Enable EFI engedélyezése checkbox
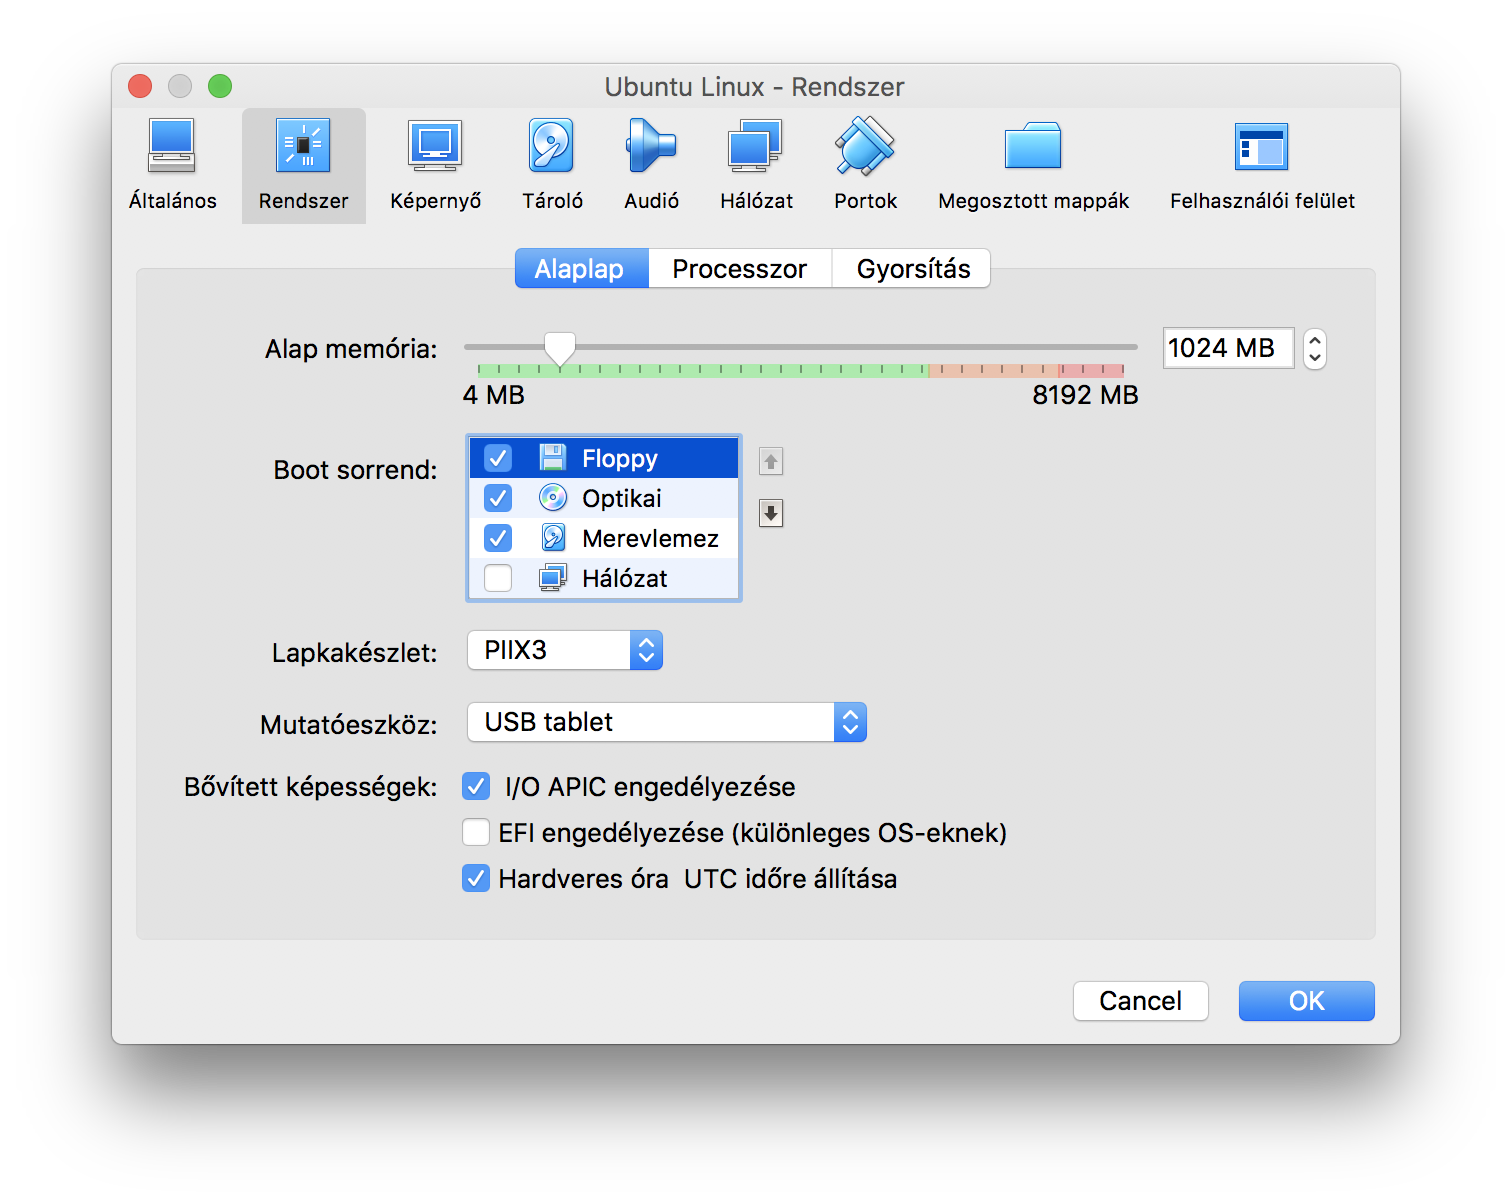Image resolution: width=1512 pixels, height=1204 pixels. 476,832
